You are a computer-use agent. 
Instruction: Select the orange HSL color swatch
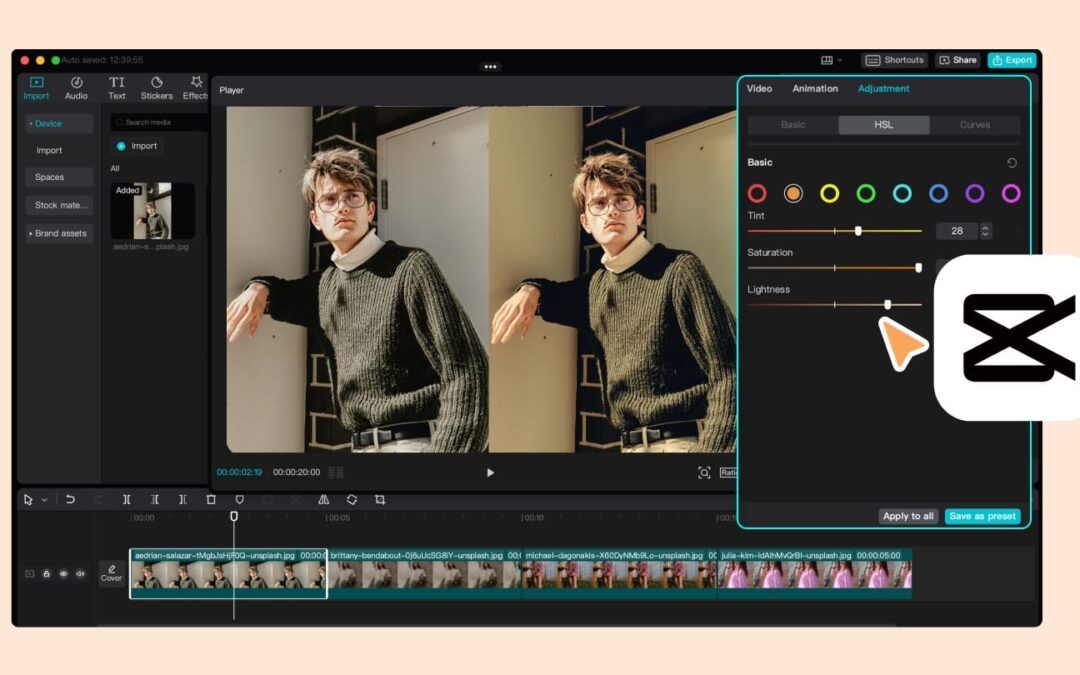point(793,194)
